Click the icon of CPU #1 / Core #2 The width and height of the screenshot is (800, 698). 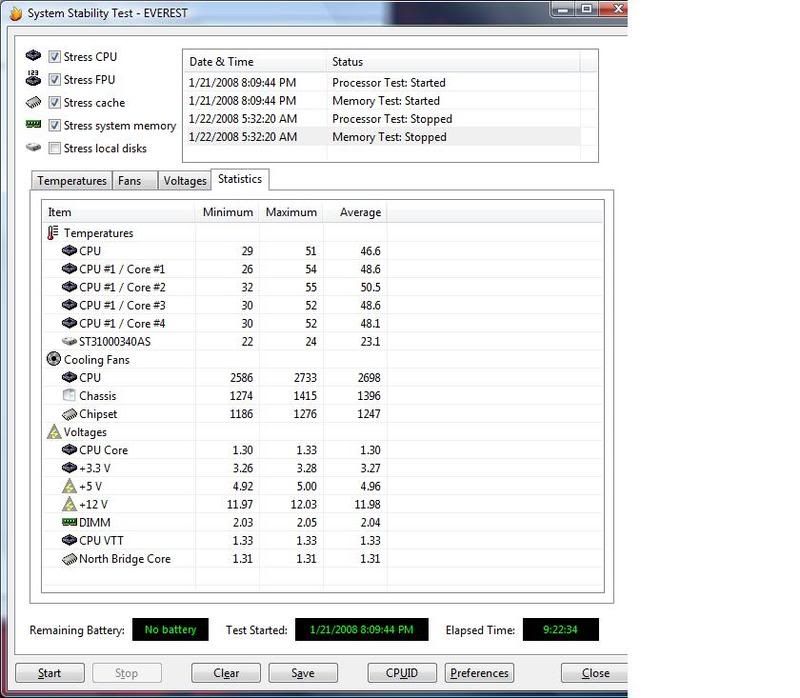click(69, 287)
